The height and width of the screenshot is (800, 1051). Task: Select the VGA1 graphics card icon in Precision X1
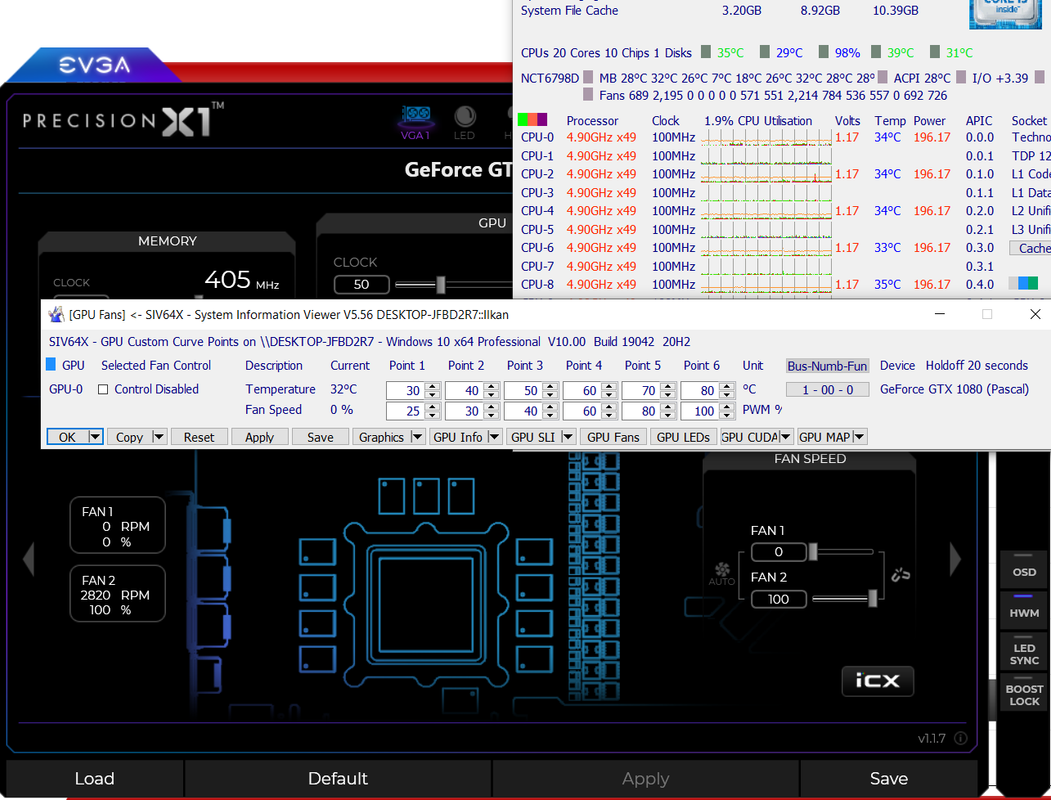[x=416, y=122]
